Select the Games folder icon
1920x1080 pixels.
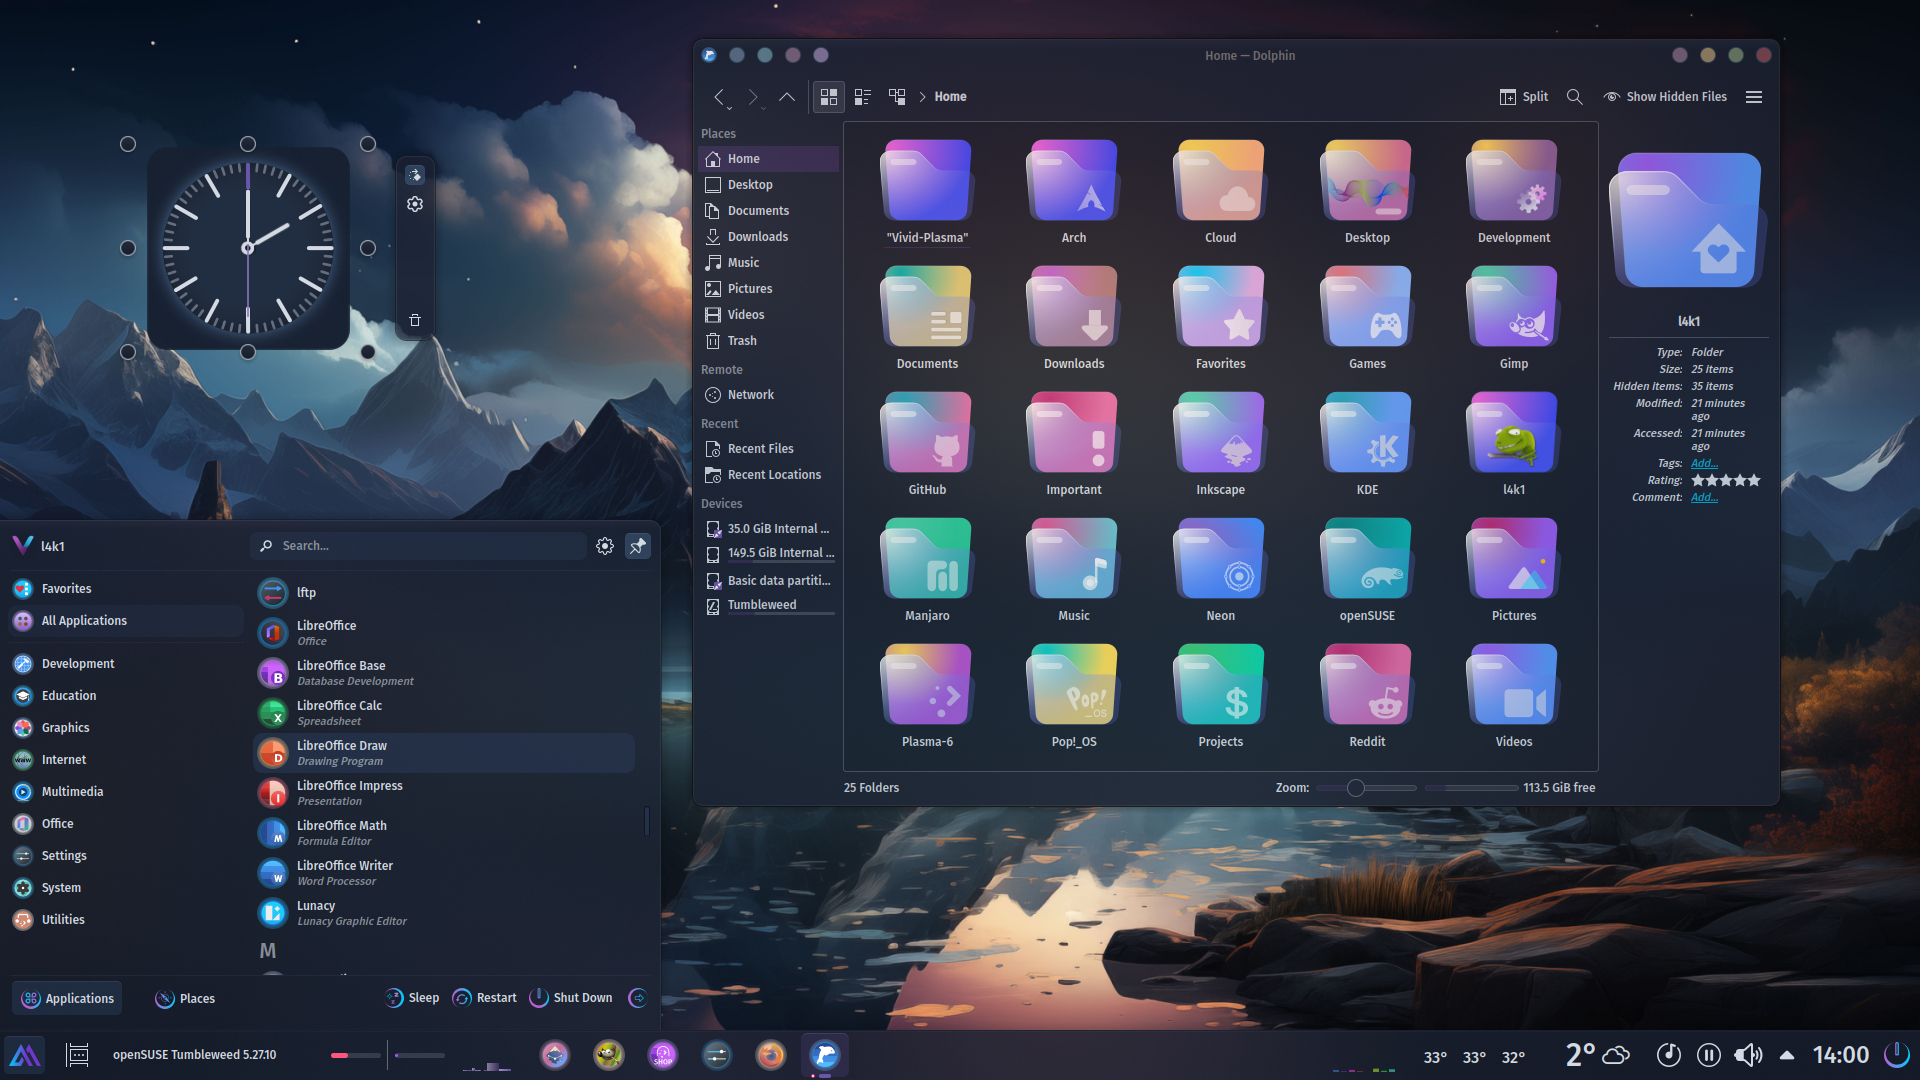point(1366,307)
